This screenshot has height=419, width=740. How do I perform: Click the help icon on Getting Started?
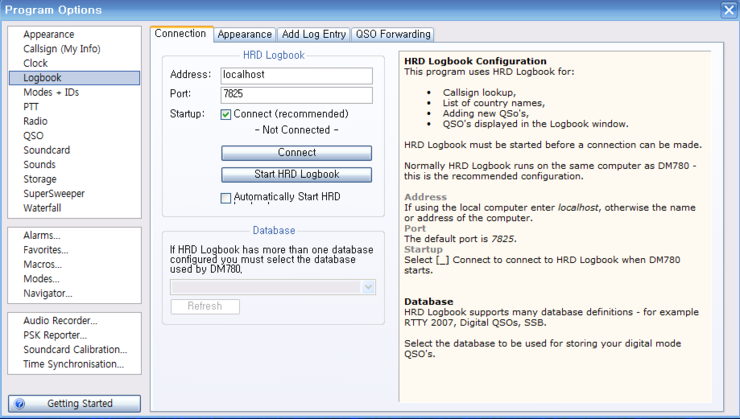19,404
